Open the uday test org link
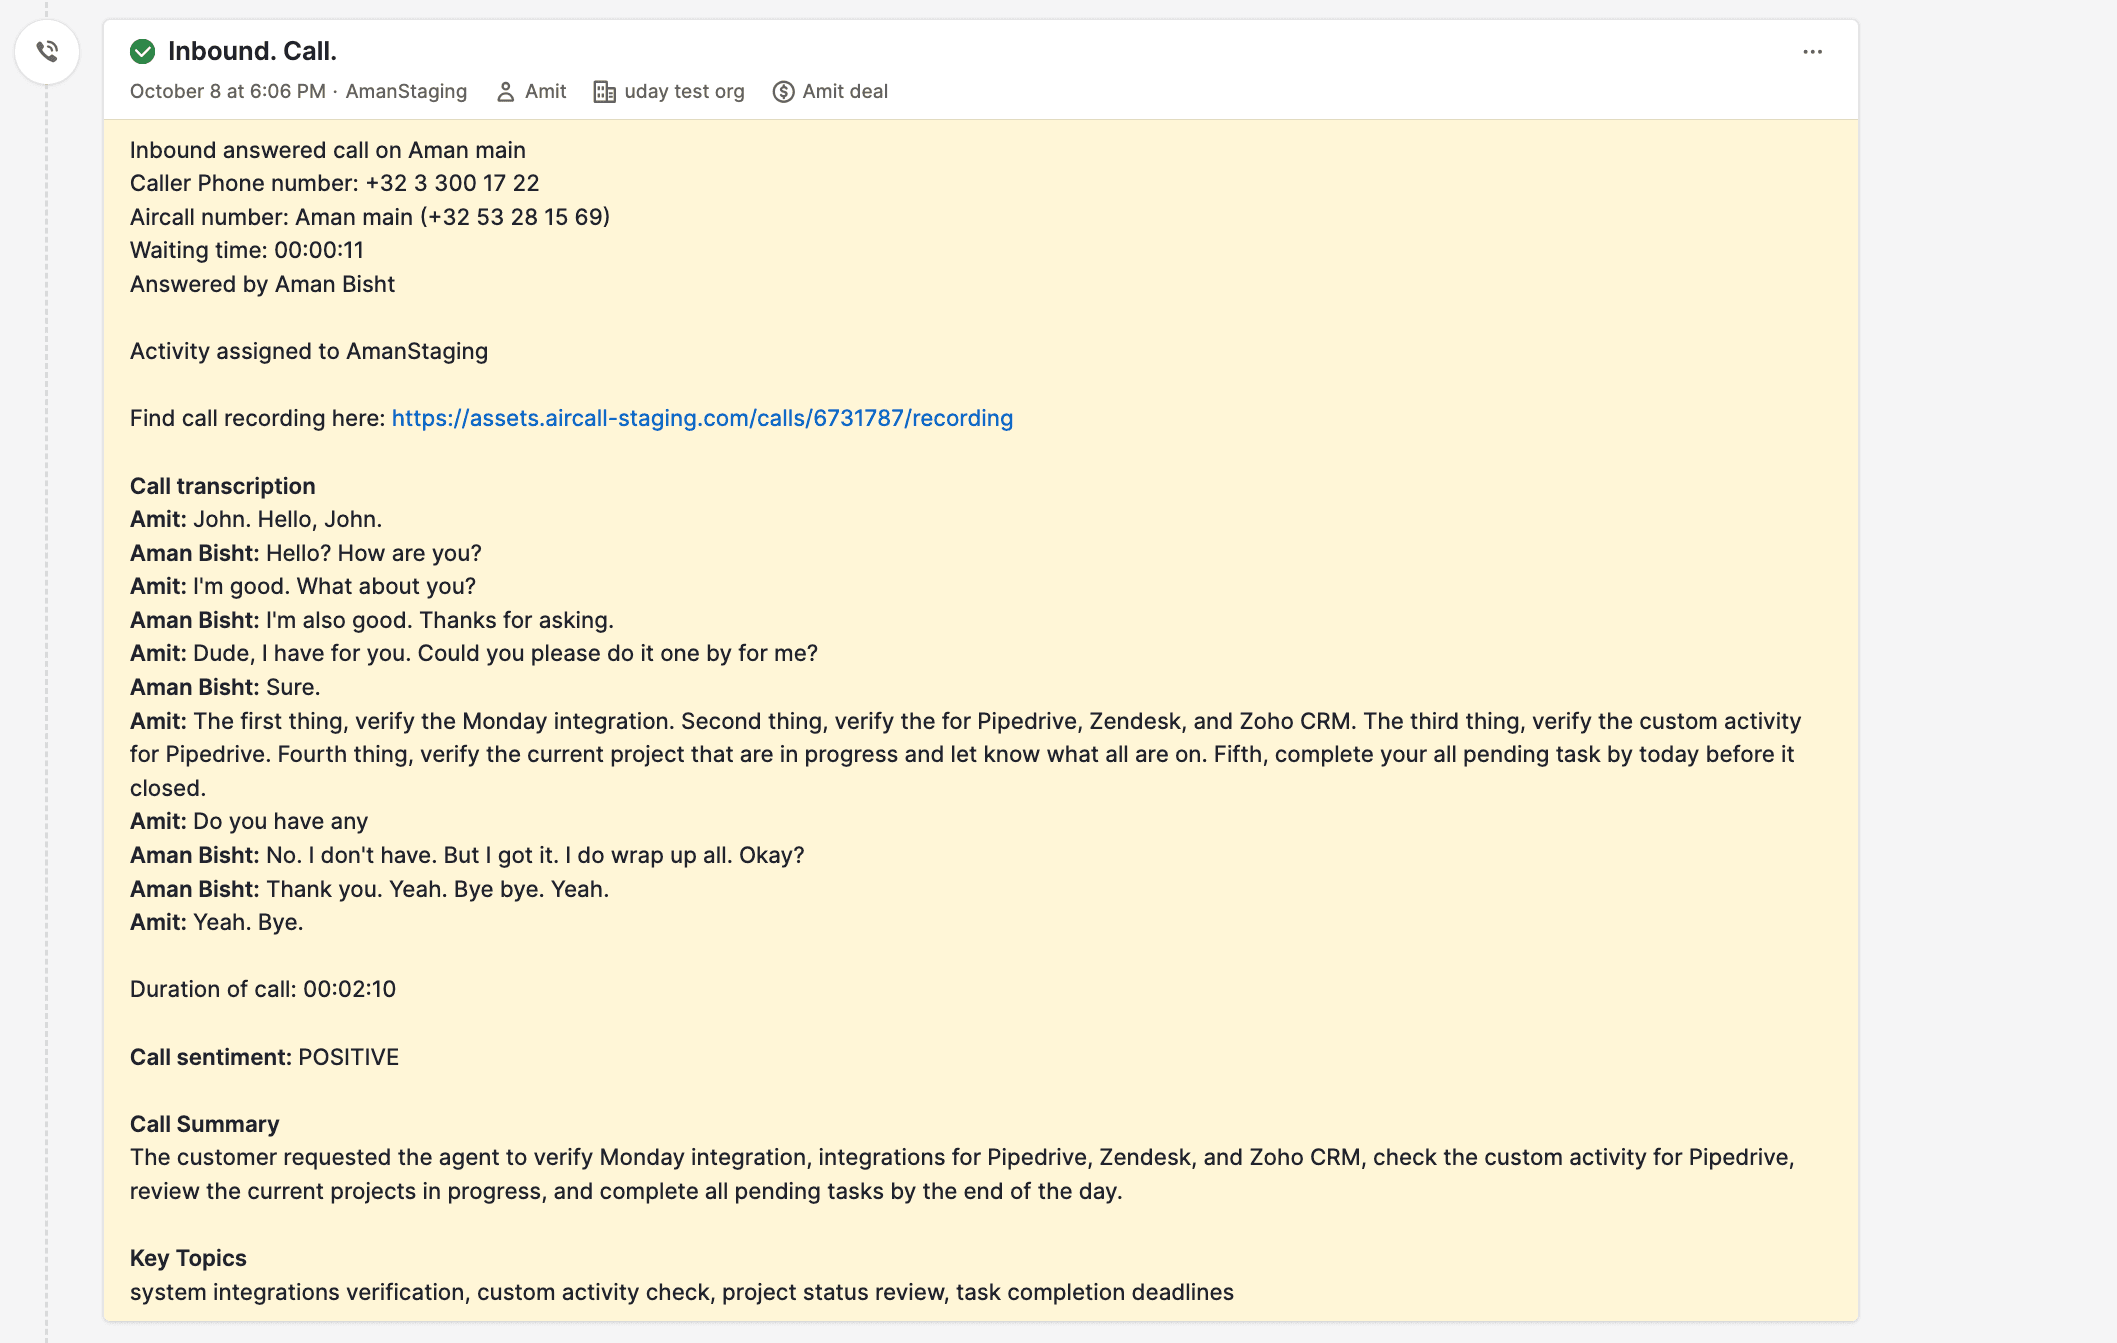The width and height of the screenshot is (2117, 1343). point(684,92)
